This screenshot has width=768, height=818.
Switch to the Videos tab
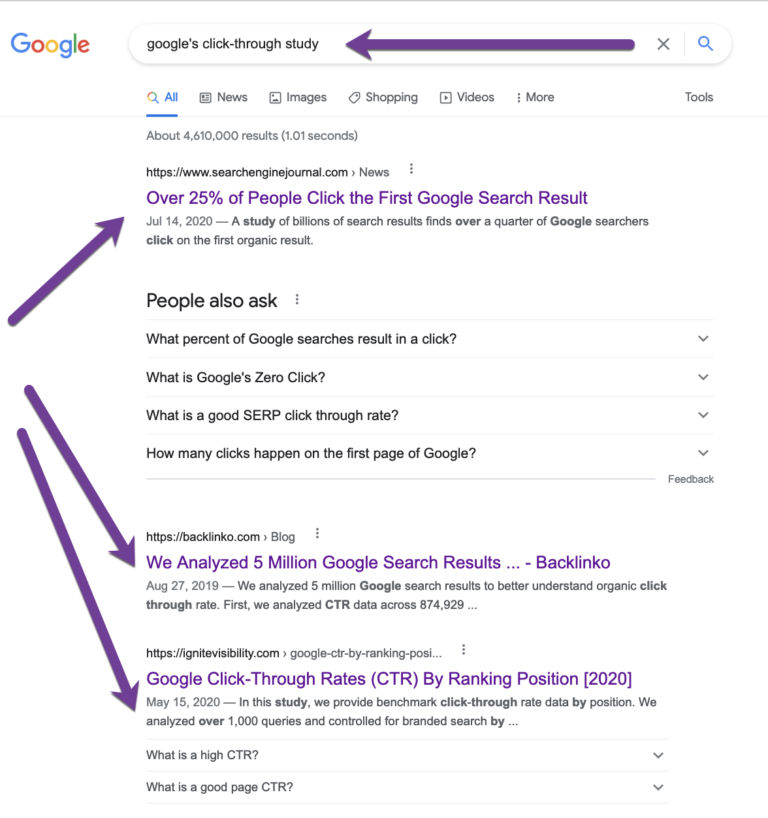click(x=467, y=97)
